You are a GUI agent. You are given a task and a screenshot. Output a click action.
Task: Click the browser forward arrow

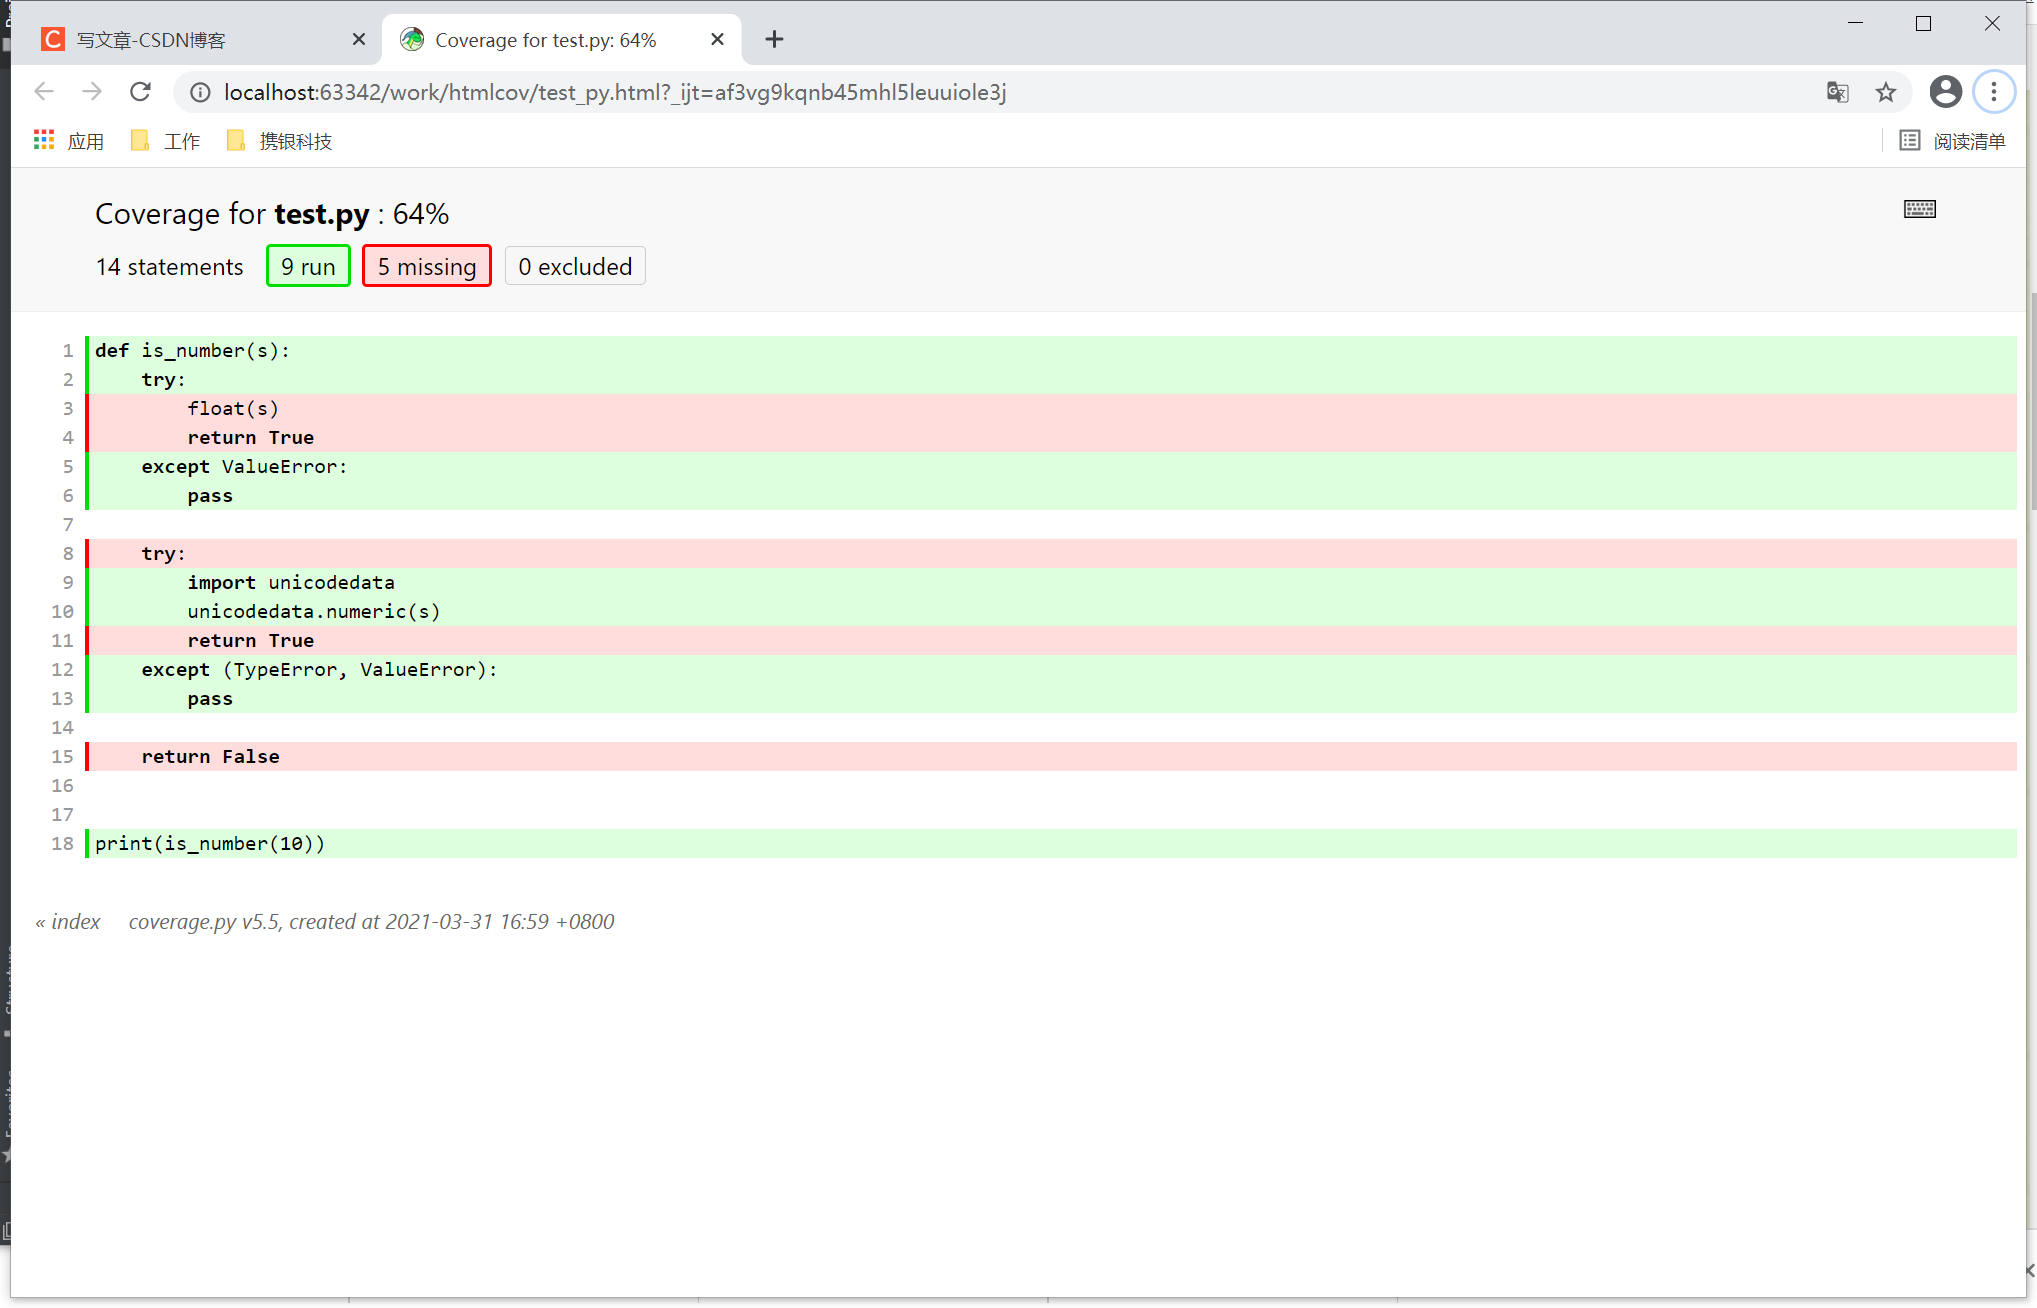pyautogui.click(x=92, y=92)
